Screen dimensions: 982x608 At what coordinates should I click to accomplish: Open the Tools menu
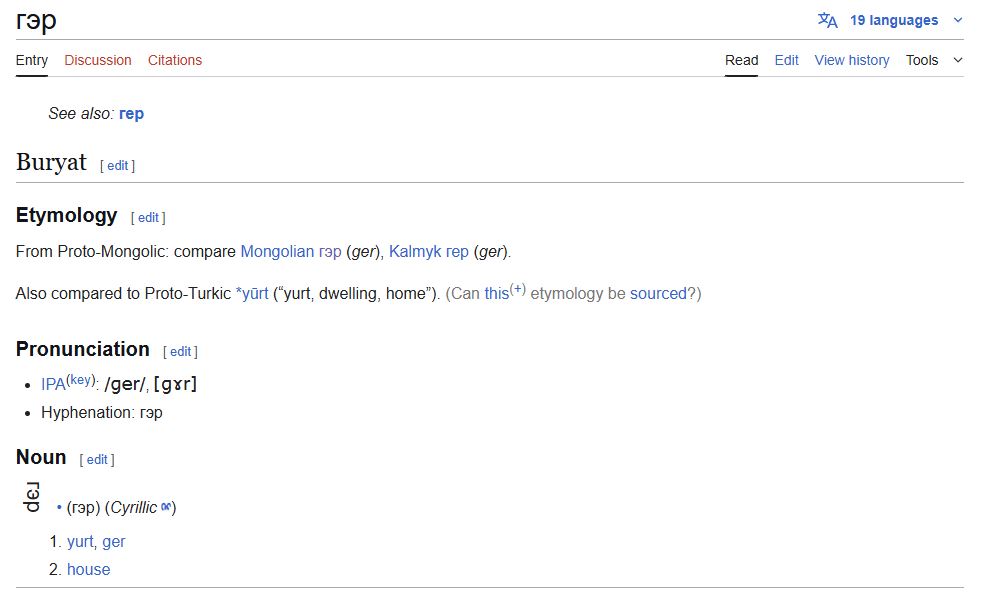[922, 60]
